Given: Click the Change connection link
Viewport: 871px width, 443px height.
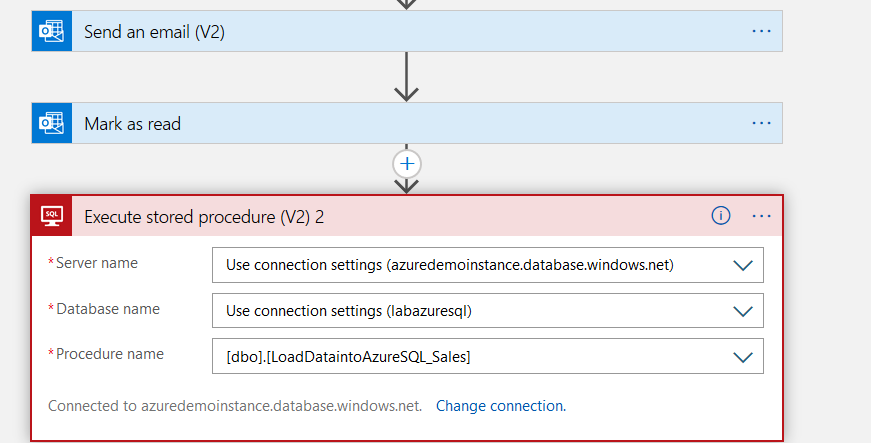Looking at the screenshot, I should tap(500, 406).
